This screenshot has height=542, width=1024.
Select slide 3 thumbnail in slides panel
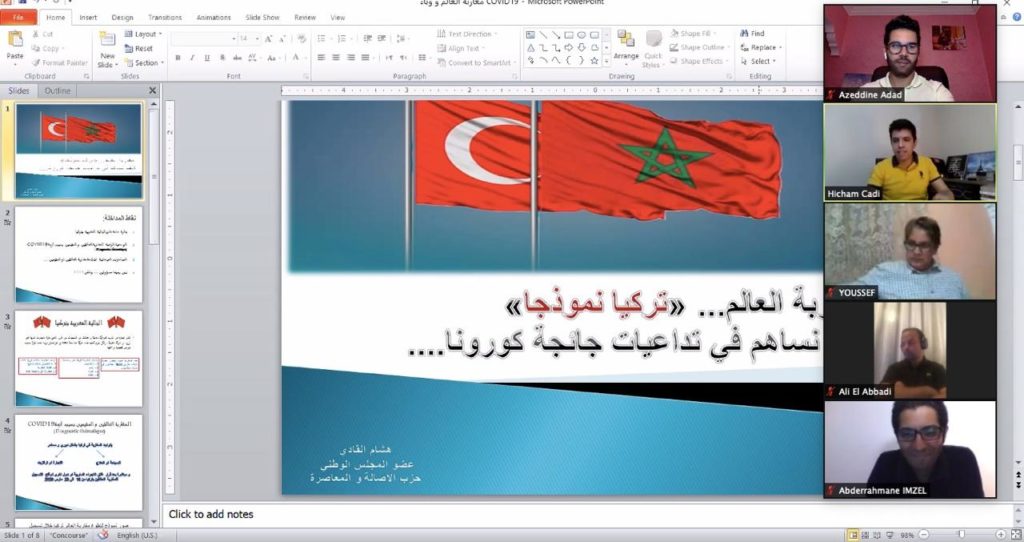point(78,357)
